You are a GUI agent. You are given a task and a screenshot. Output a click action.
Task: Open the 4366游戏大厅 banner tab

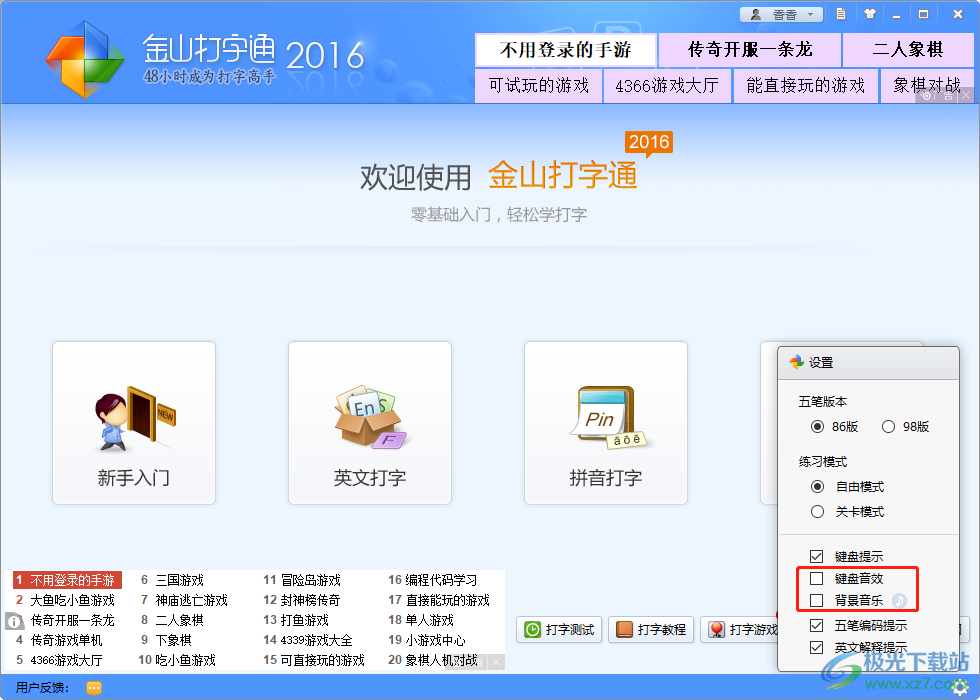[x=667, y=86]
